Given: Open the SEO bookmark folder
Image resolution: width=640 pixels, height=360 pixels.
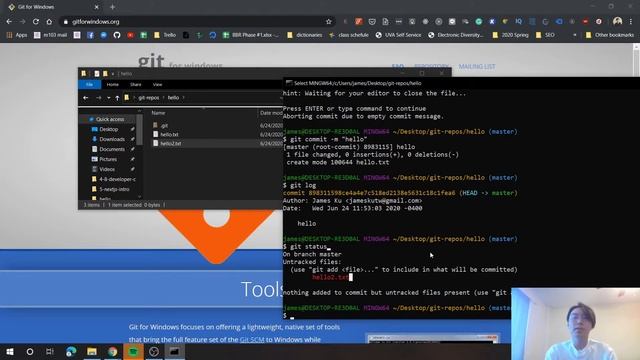Looking at the screenshot, I should pyautogui.click(x=545, y=35).
